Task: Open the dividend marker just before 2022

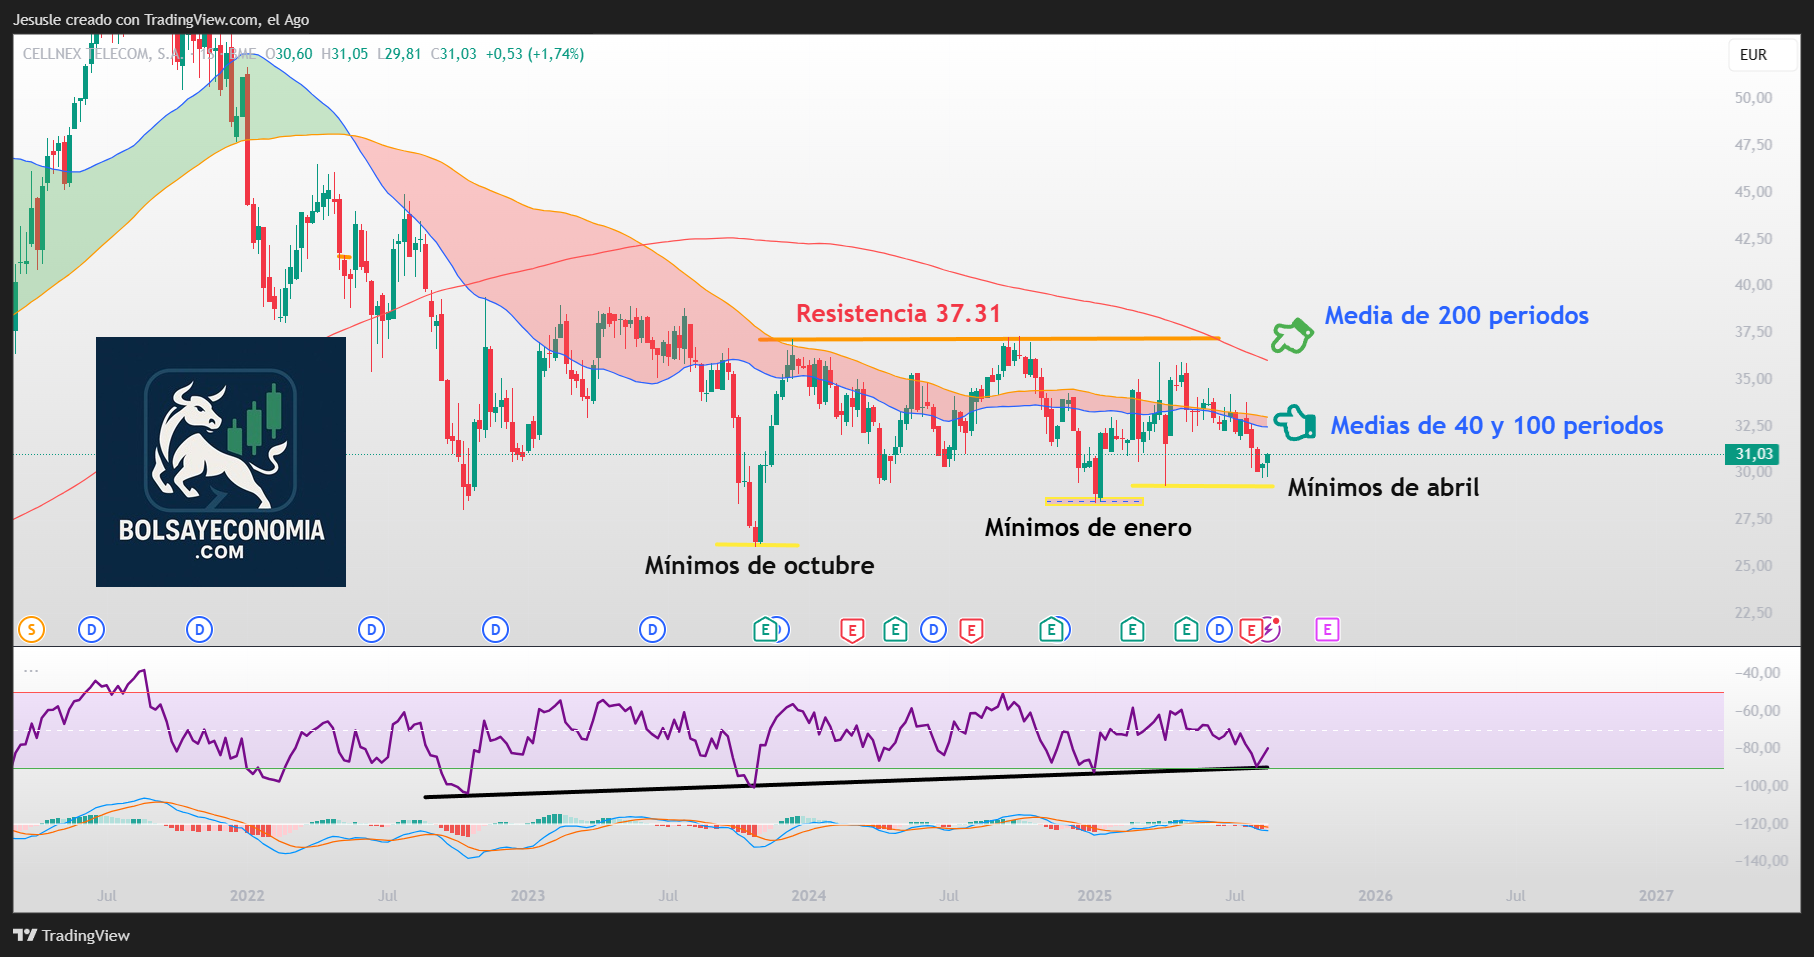Action: [200, 630]
